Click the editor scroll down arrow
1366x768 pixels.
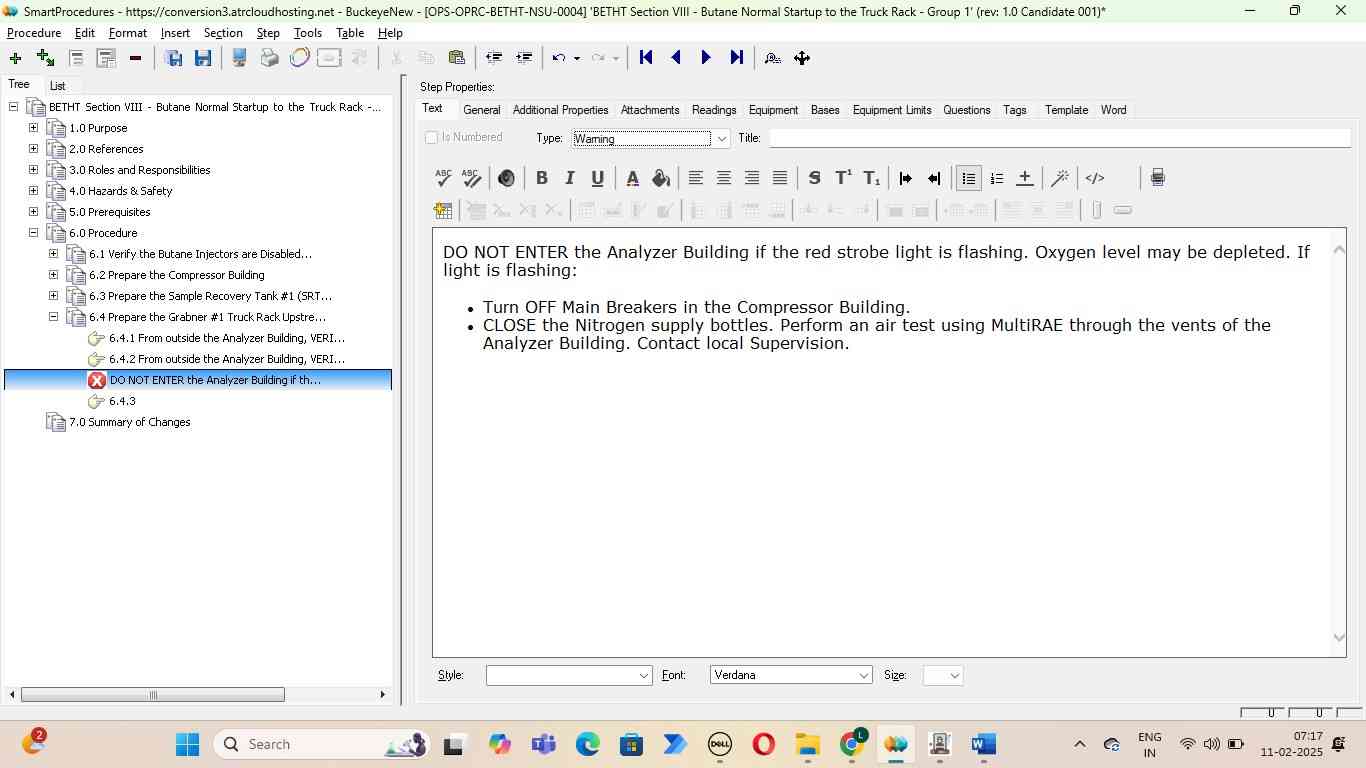tap(1339, 638)
